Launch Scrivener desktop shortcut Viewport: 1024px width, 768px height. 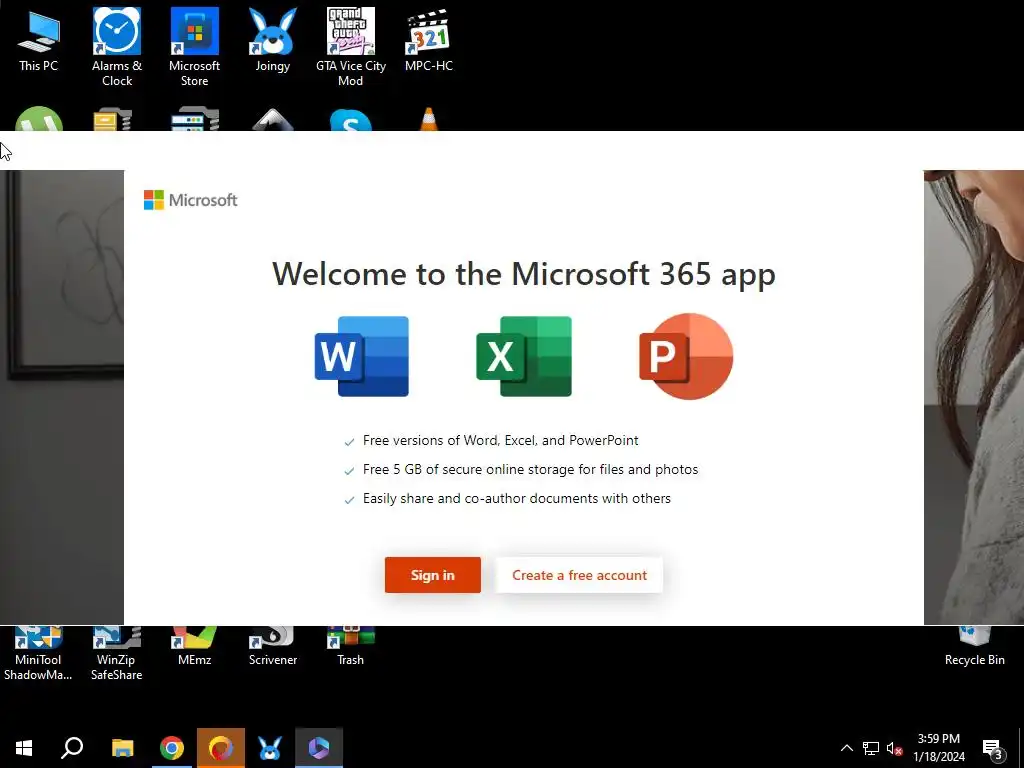click(x=273, y=647)
